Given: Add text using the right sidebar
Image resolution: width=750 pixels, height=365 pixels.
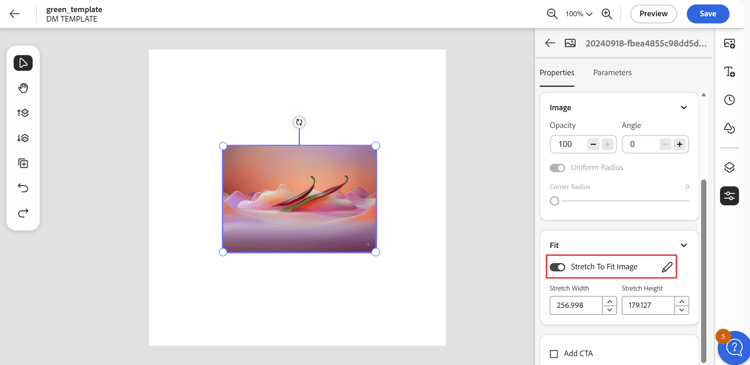Looking at the screenshot, I should [x=729, y=72].
